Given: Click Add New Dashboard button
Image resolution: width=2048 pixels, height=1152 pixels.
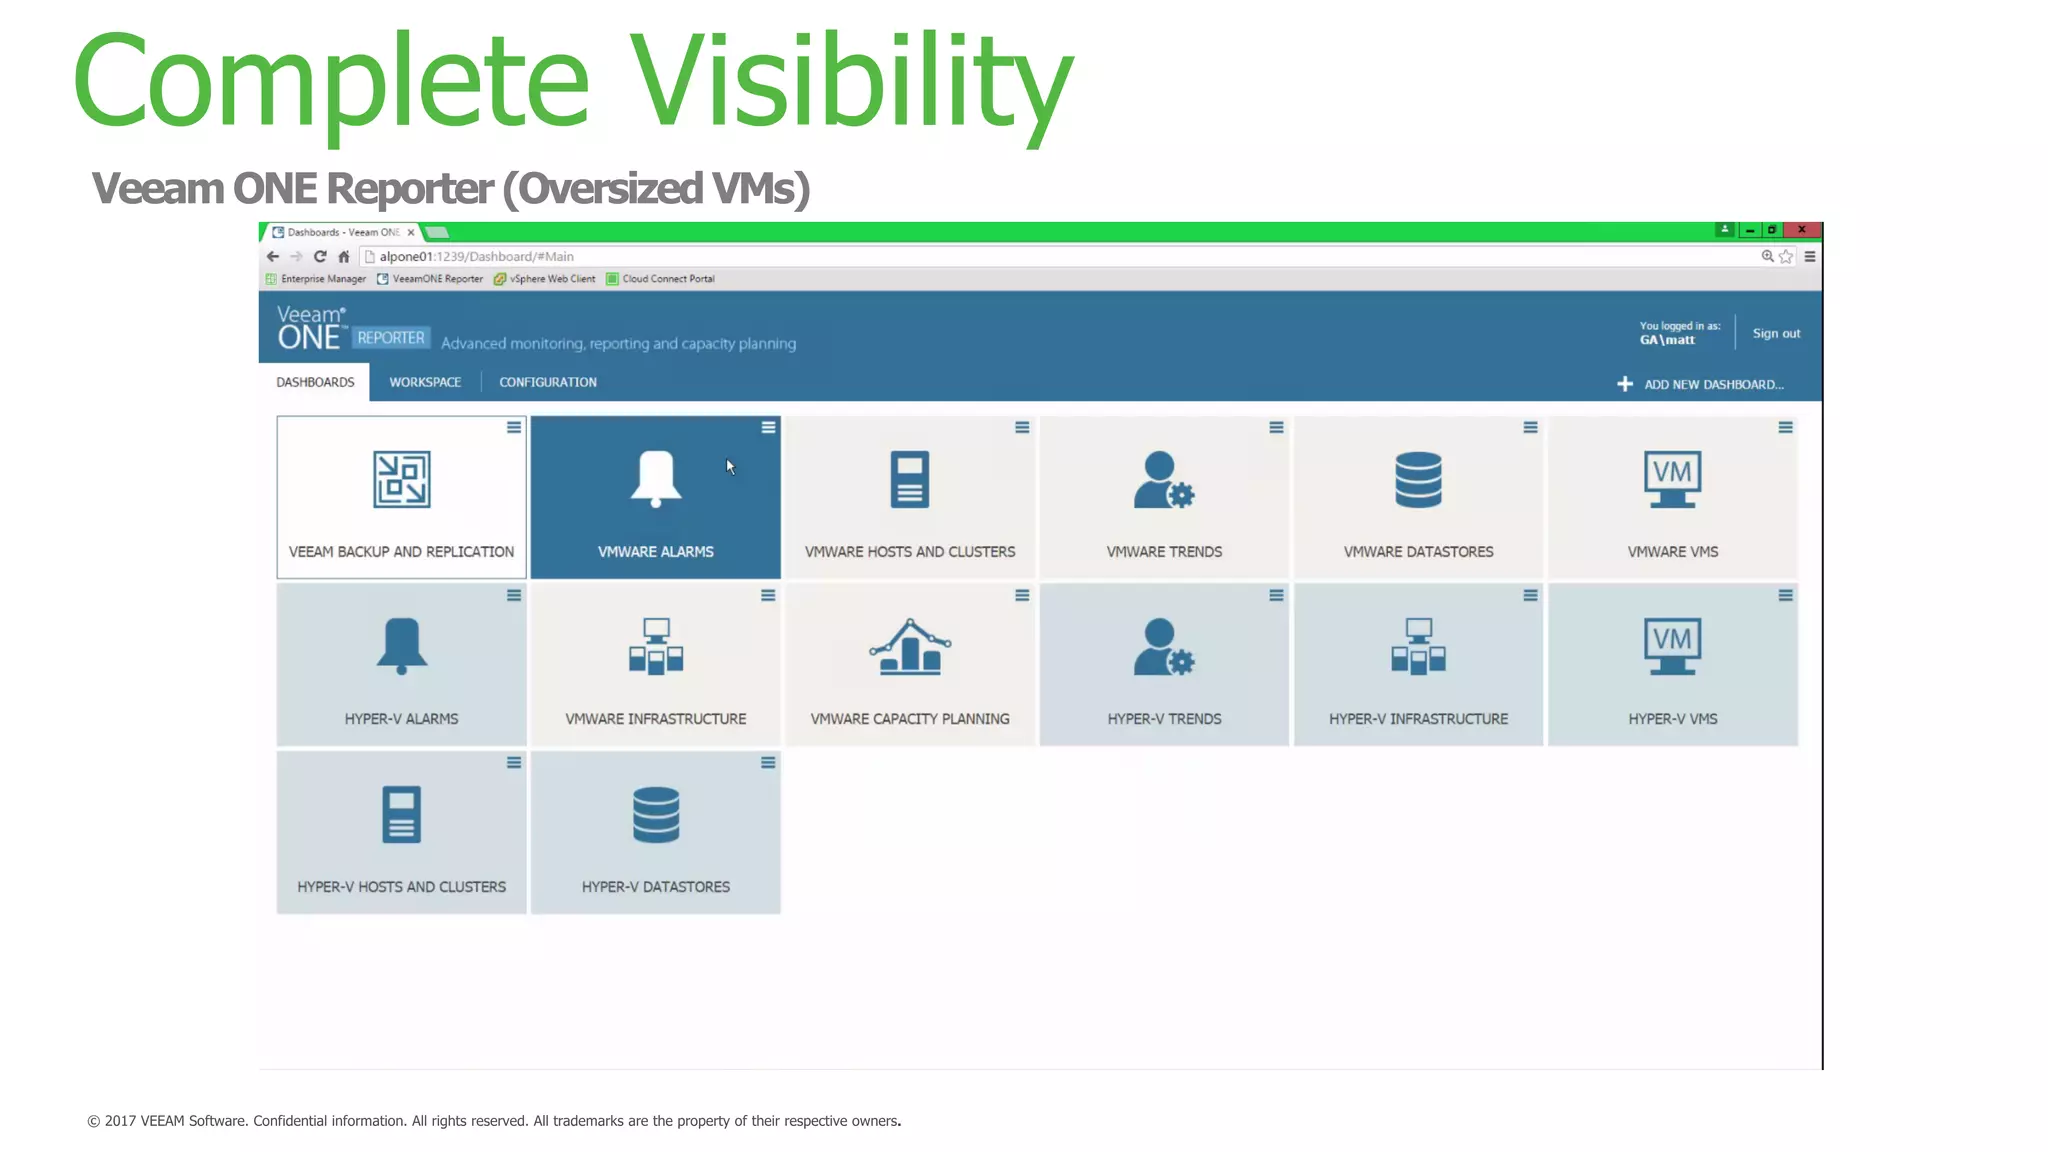Looking at the screenshot, I should click(x=1700, y=384).
